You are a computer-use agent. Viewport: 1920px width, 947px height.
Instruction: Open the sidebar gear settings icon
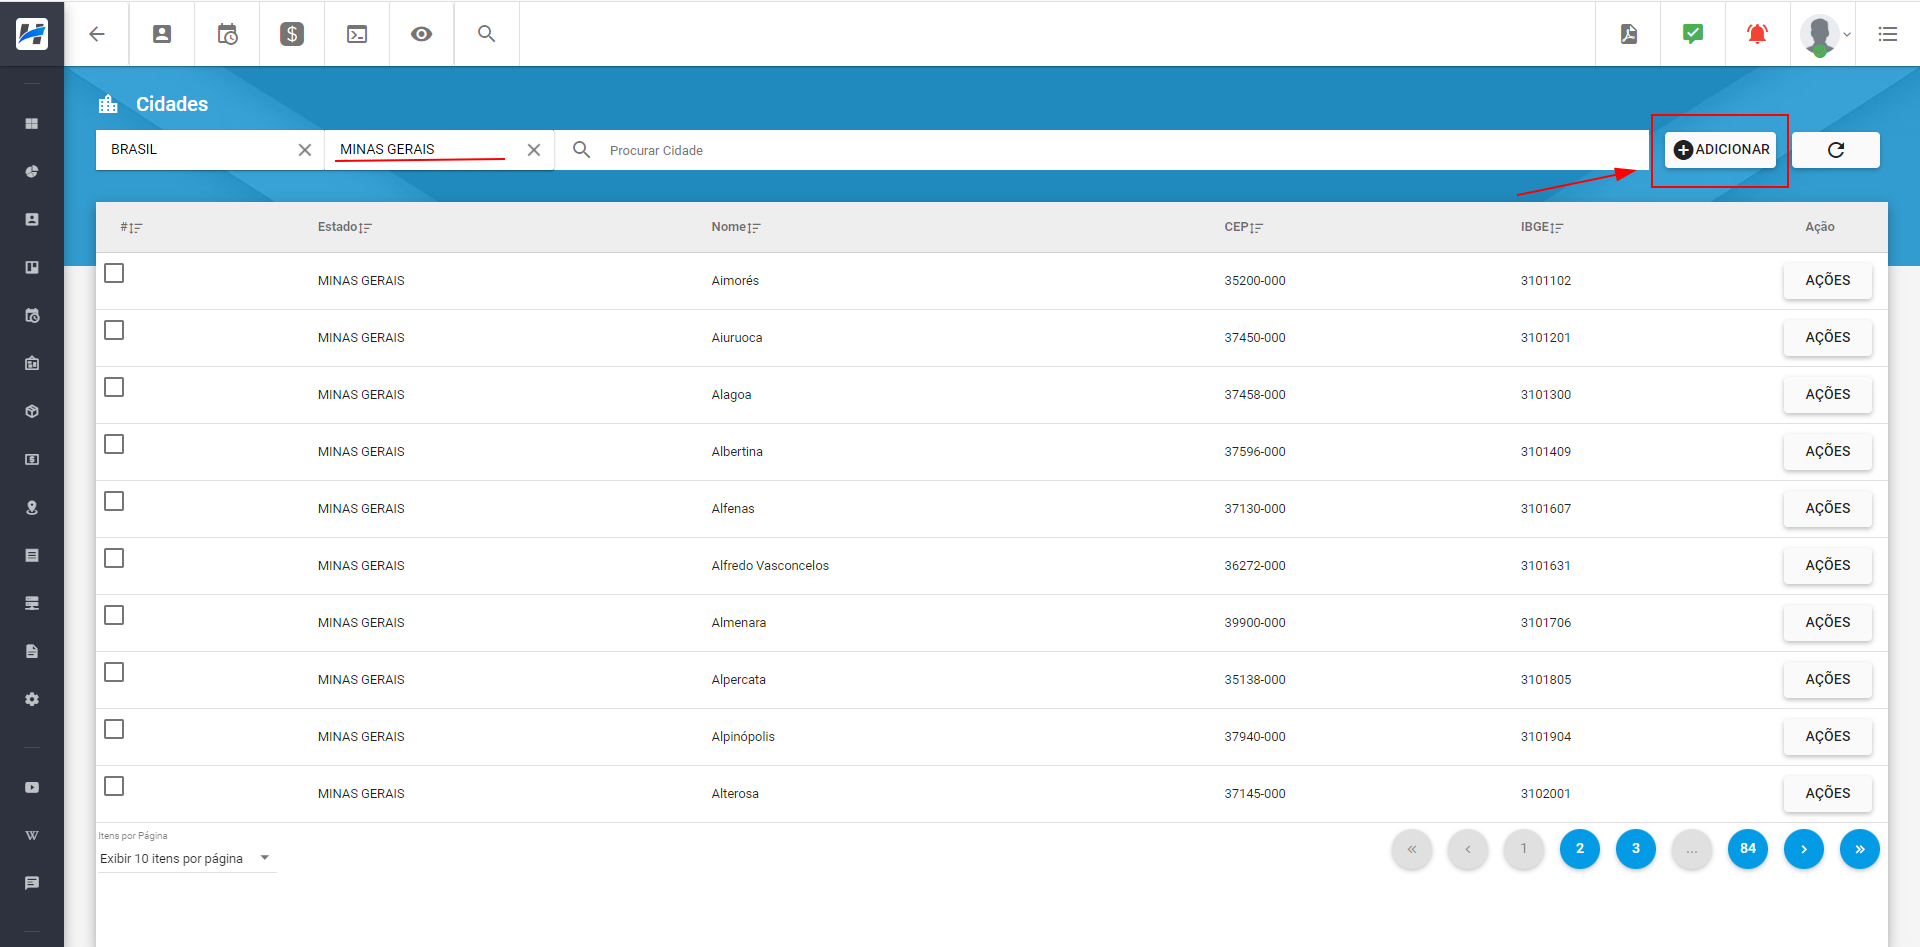tap(32, 699)
